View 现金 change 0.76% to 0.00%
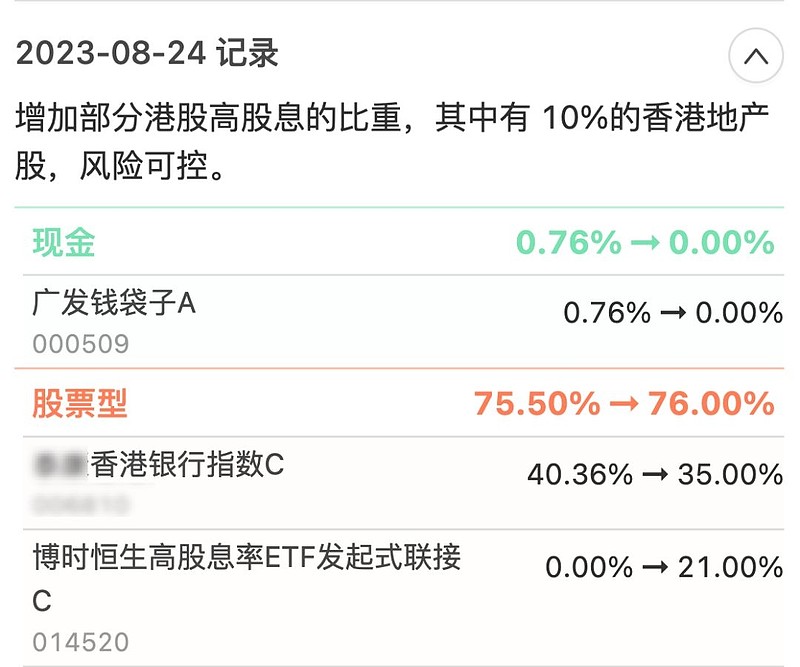Image resolution: width=800 pixels, height=667 pixels. 645,242
